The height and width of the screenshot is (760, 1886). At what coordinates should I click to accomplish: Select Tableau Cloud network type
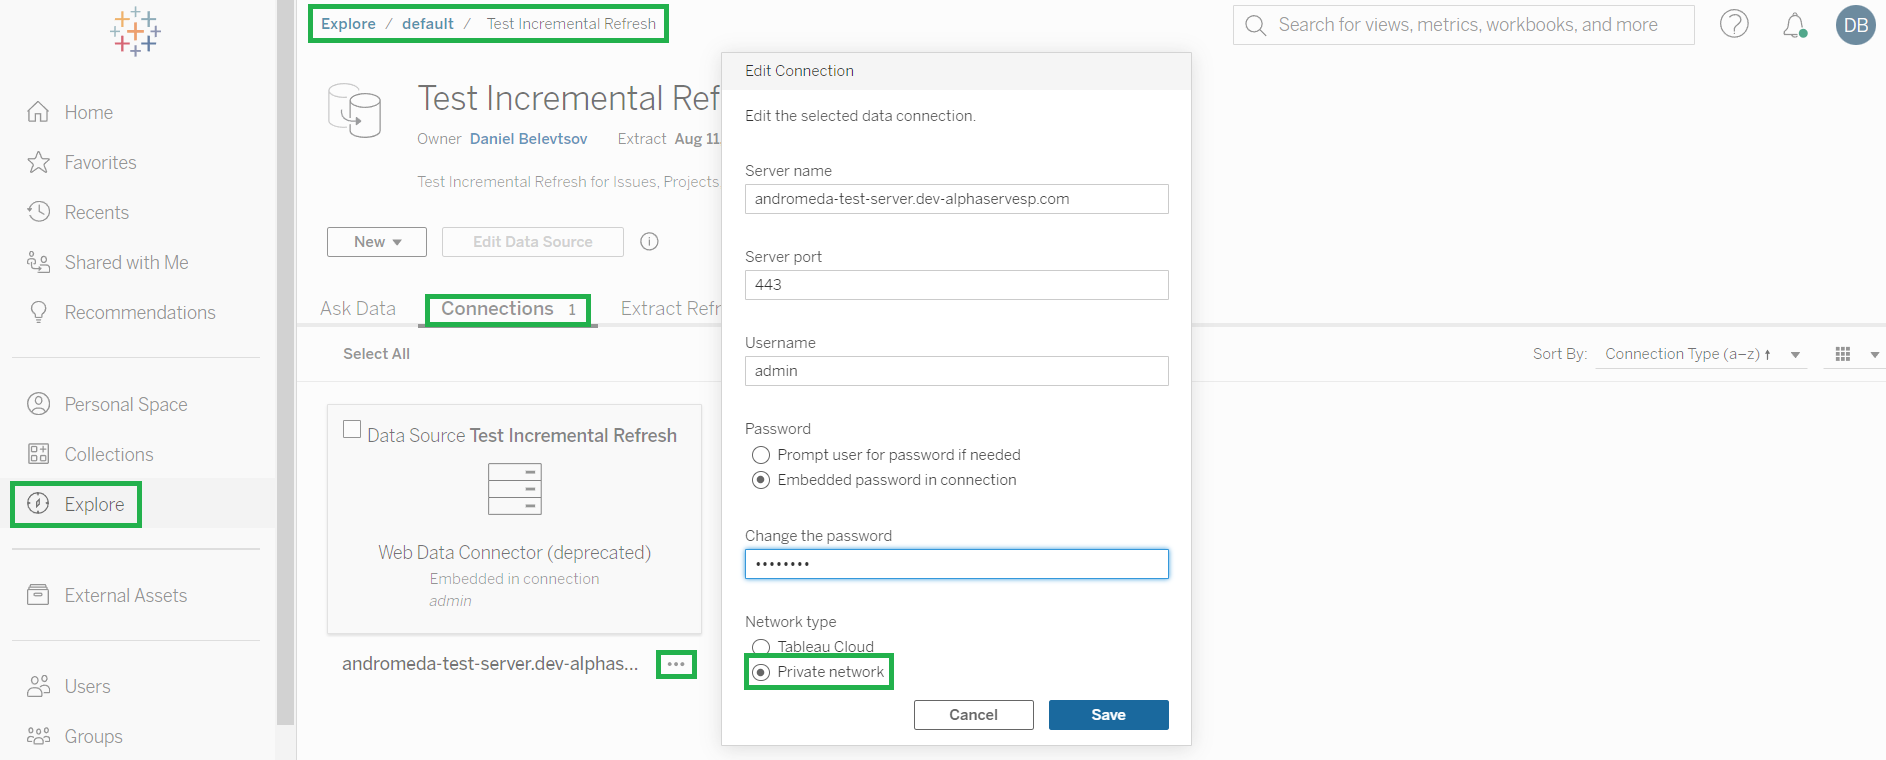coord(761,647)
